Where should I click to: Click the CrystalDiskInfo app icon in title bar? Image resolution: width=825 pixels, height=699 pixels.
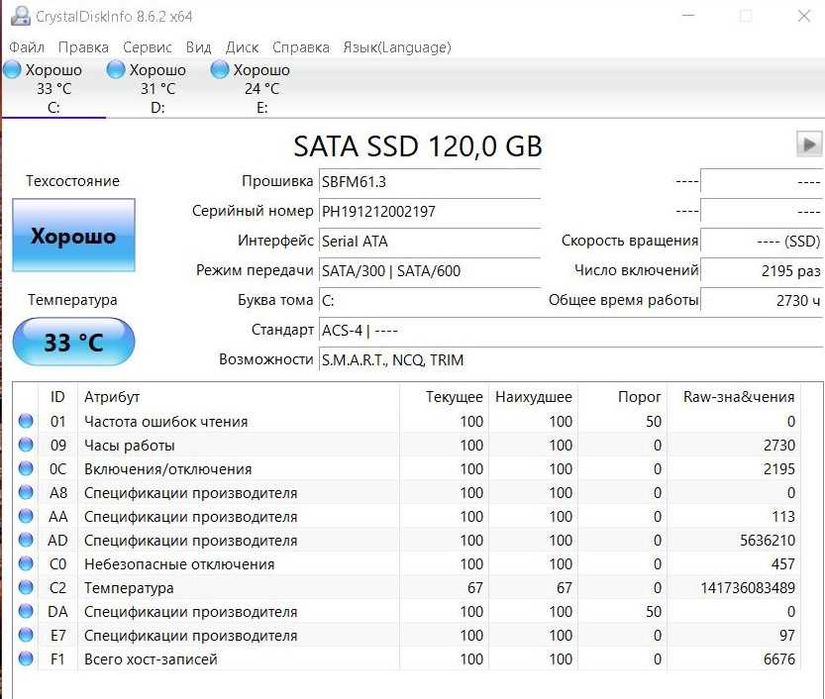(20, 17)
